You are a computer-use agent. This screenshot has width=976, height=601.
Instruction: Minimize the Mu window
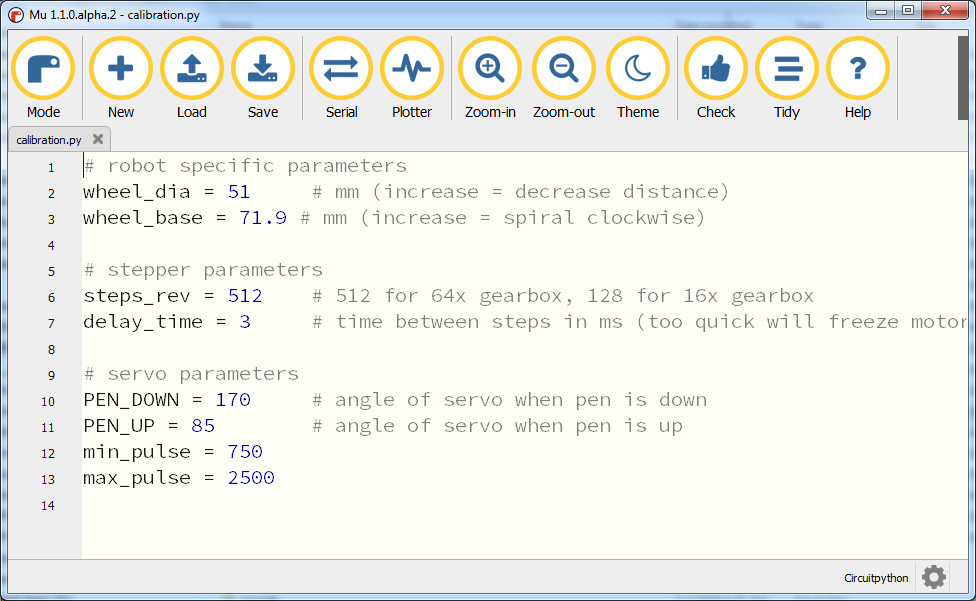tap(880, 11)
